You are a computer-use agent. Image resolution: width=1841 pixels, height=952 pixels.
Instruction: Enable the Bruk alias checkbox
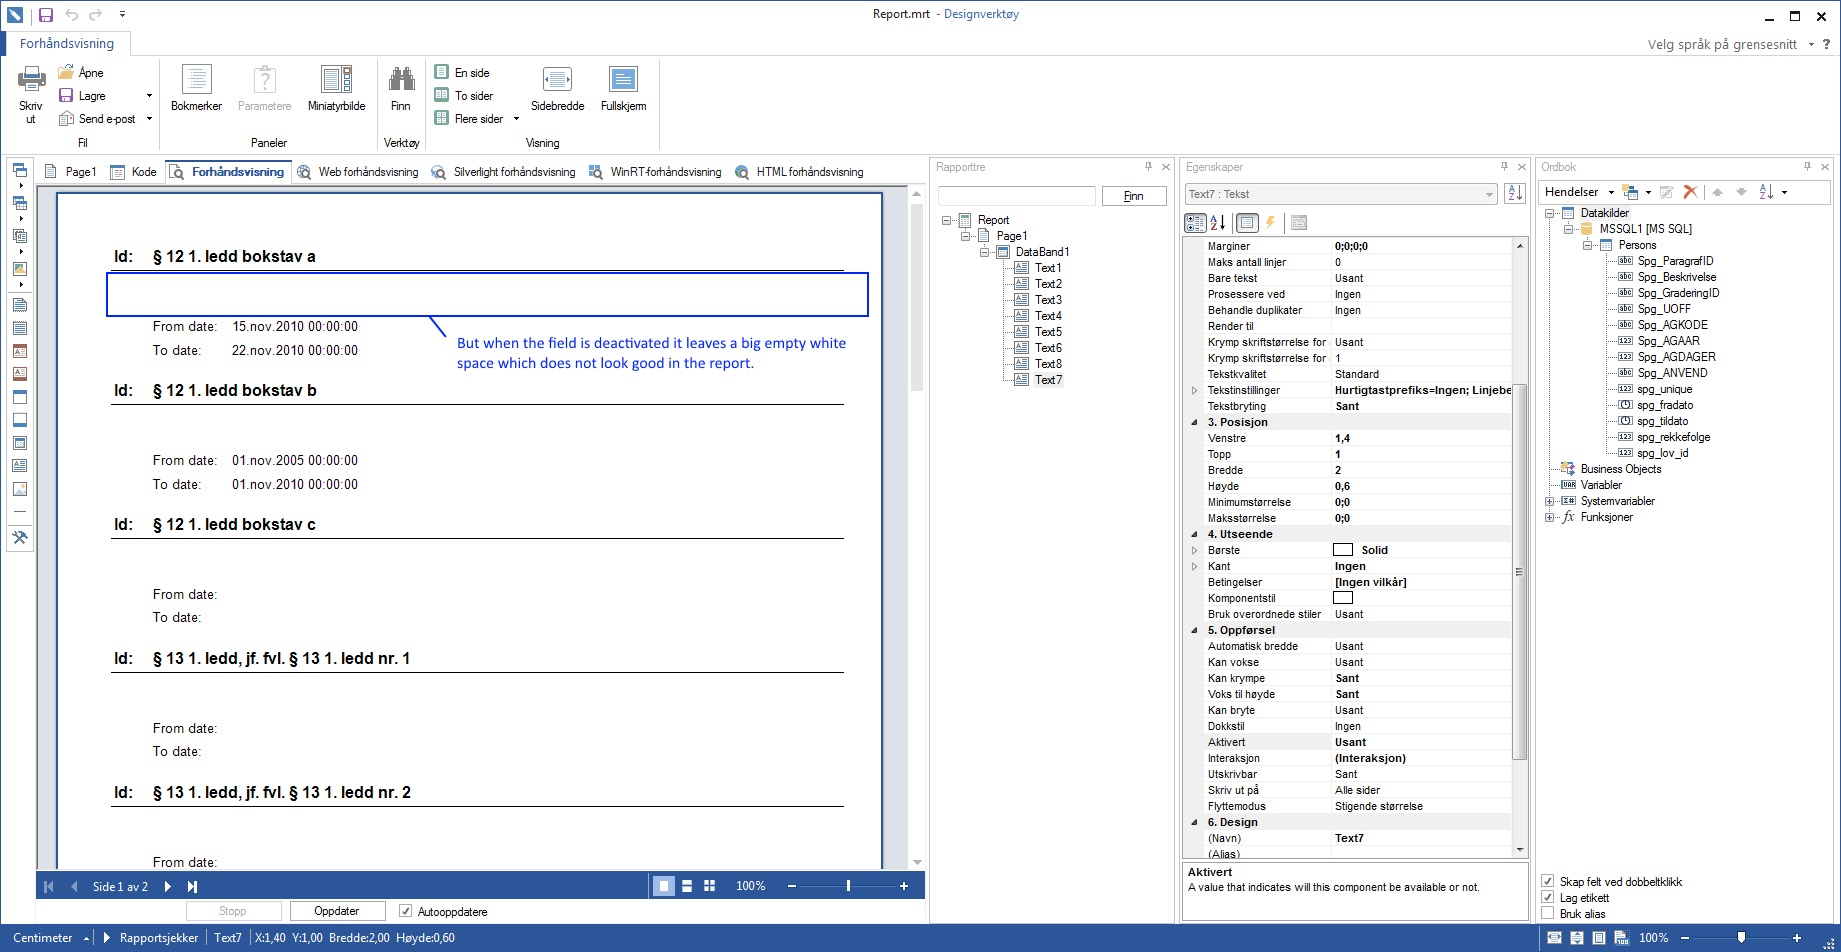tap(1548, 913)
